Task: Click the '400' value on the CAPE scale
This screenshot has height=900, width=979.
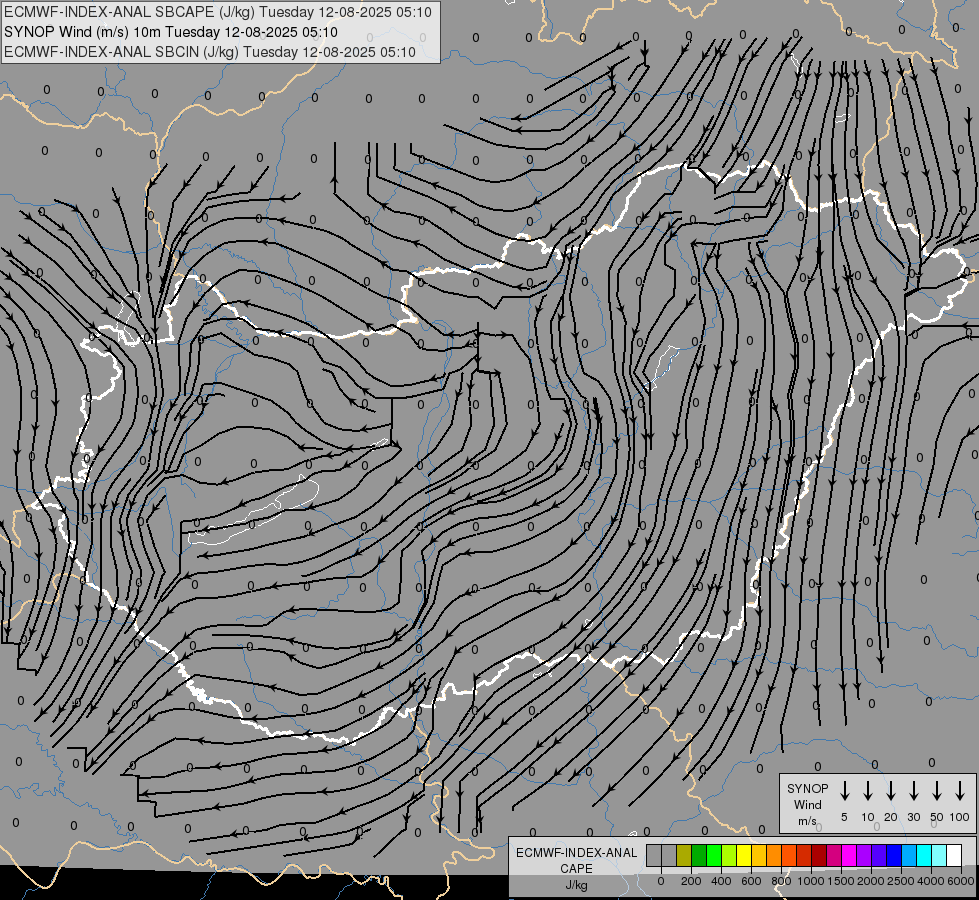Action: [x=721, y=881]
